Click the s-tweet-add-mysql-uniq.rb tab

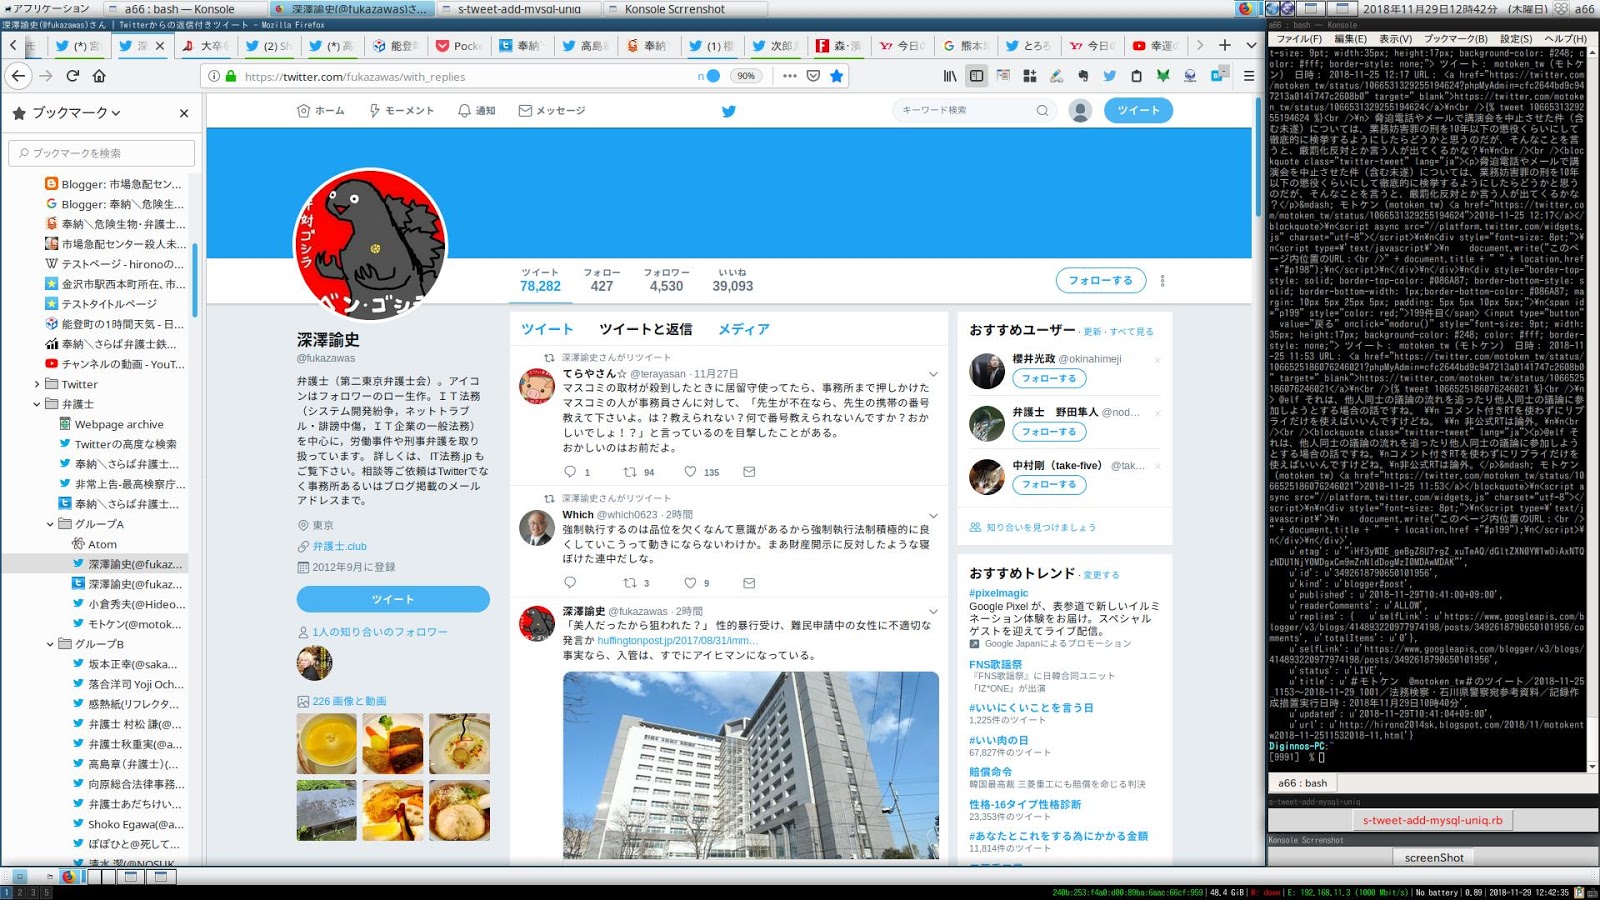tap(1432, 820)
